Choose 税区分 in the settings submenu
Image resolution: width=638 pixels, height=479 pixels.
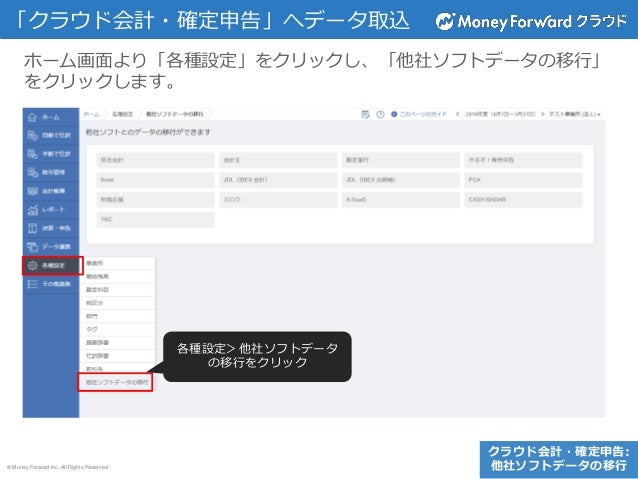click(118, 303)
